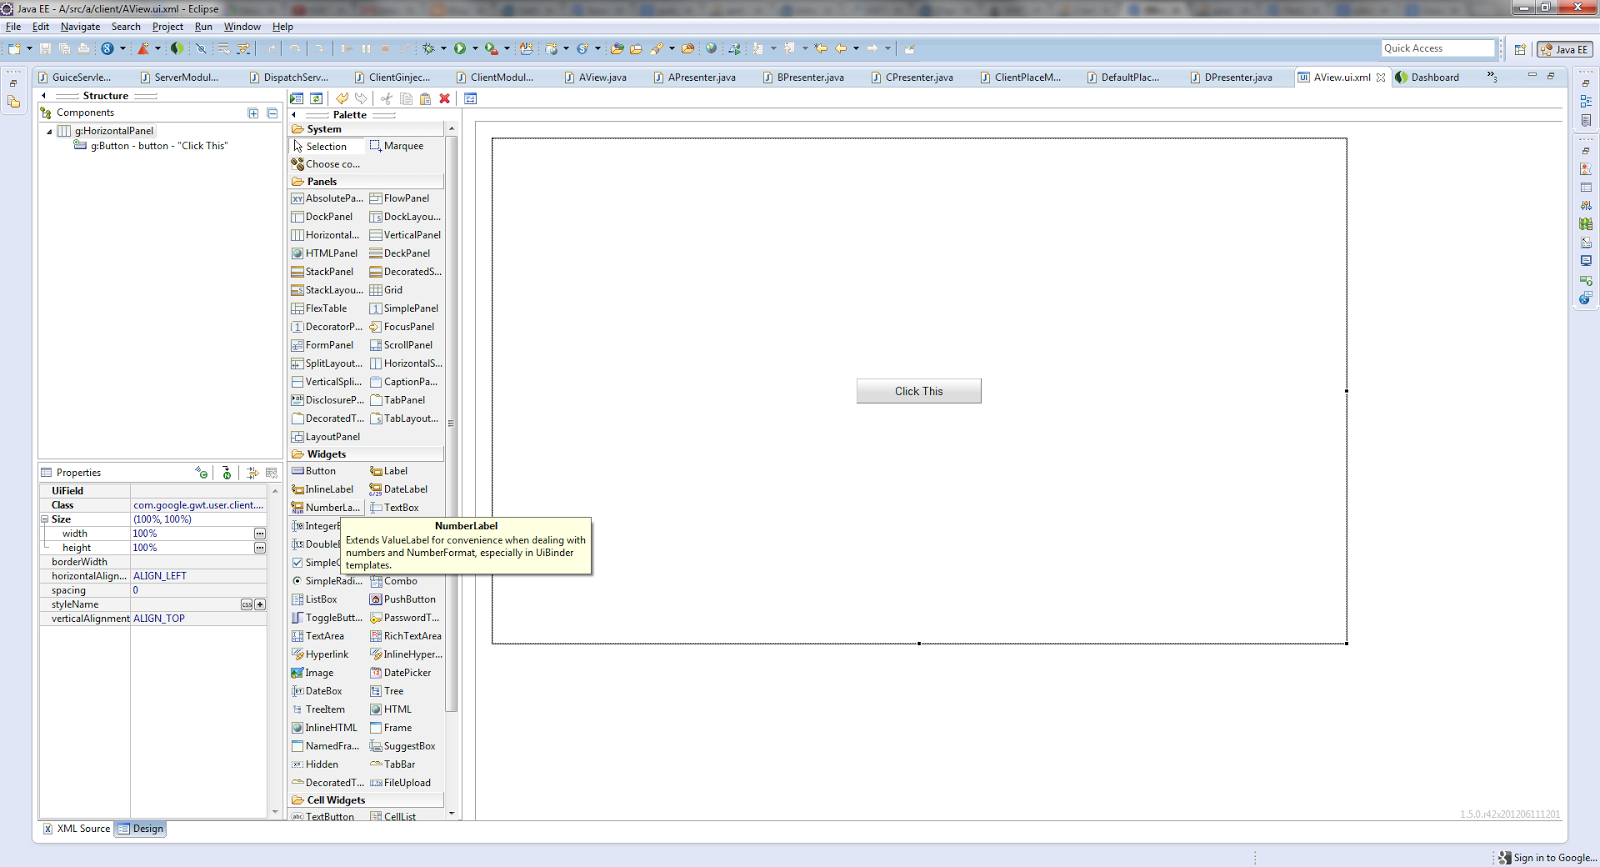
Task: Collapse the Panels palette category
Action: pyautogui.click(x=366, y=182)
